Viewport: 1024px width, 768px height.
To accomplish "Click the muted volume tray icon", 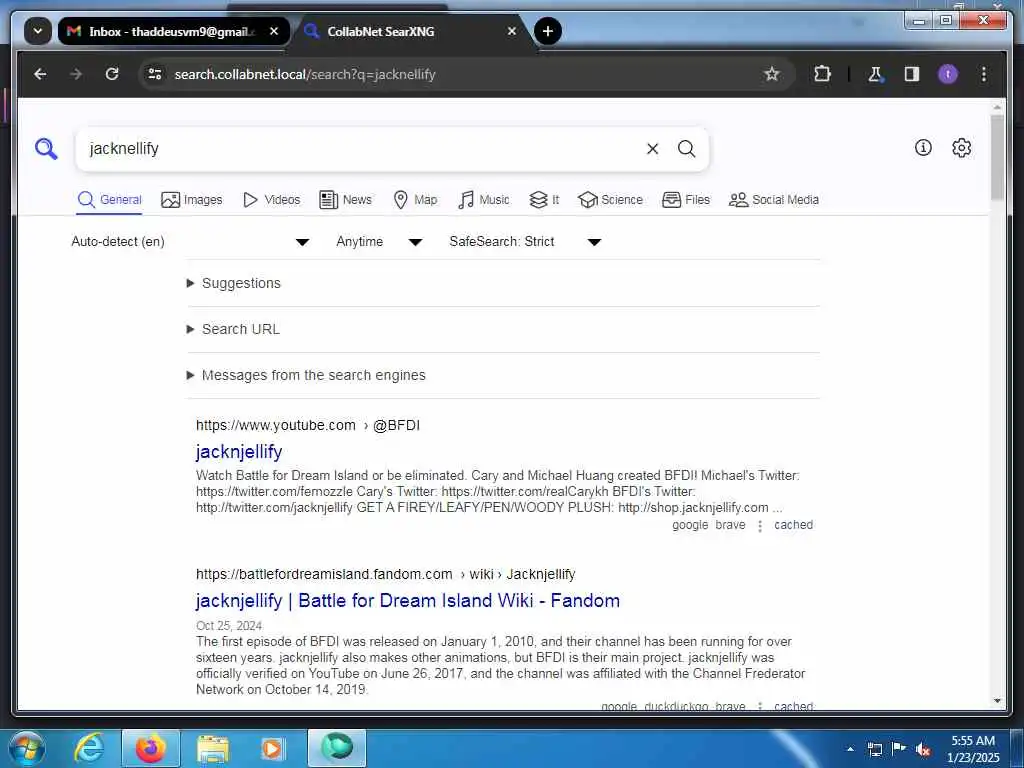I will [923, 749].
